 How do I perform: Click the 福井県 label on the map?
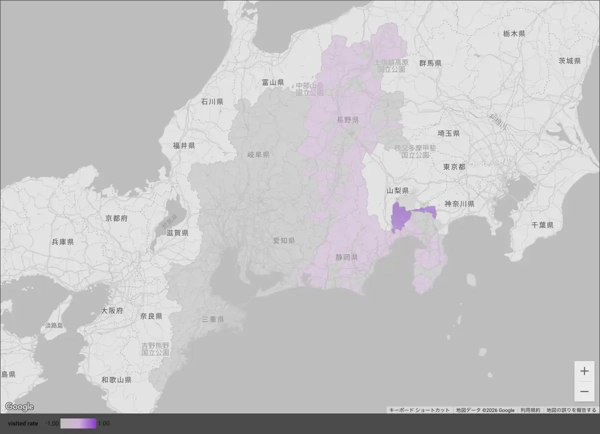184,145
